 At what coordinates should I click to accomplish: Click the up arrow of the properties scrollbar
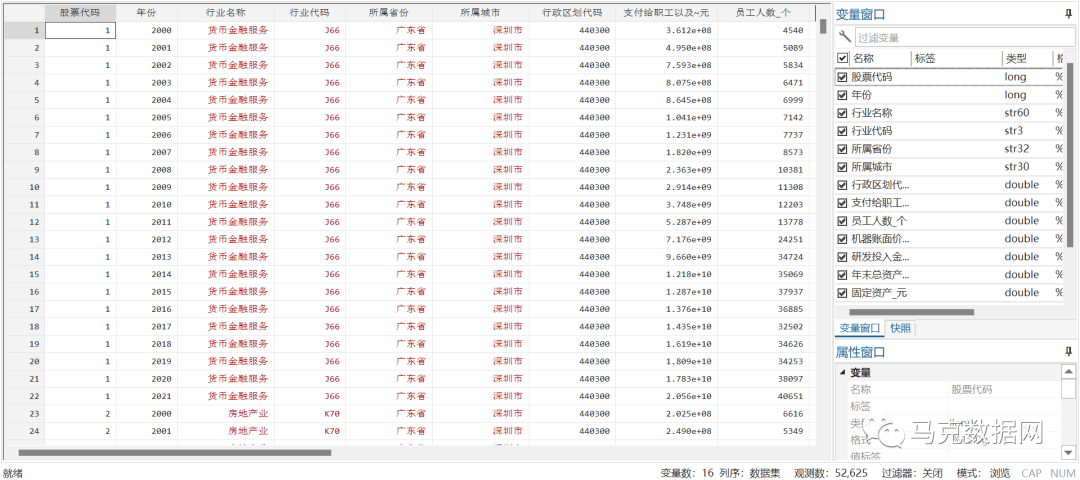(1068, 372)
